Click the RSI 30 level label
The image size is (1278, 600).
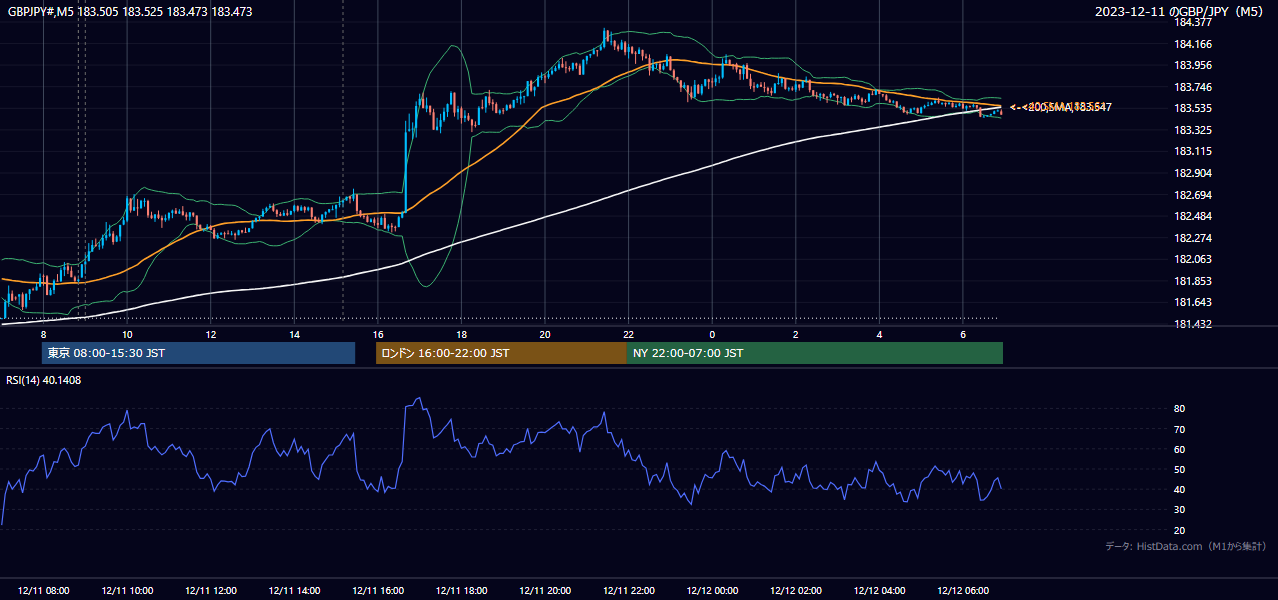point(1179,510)
